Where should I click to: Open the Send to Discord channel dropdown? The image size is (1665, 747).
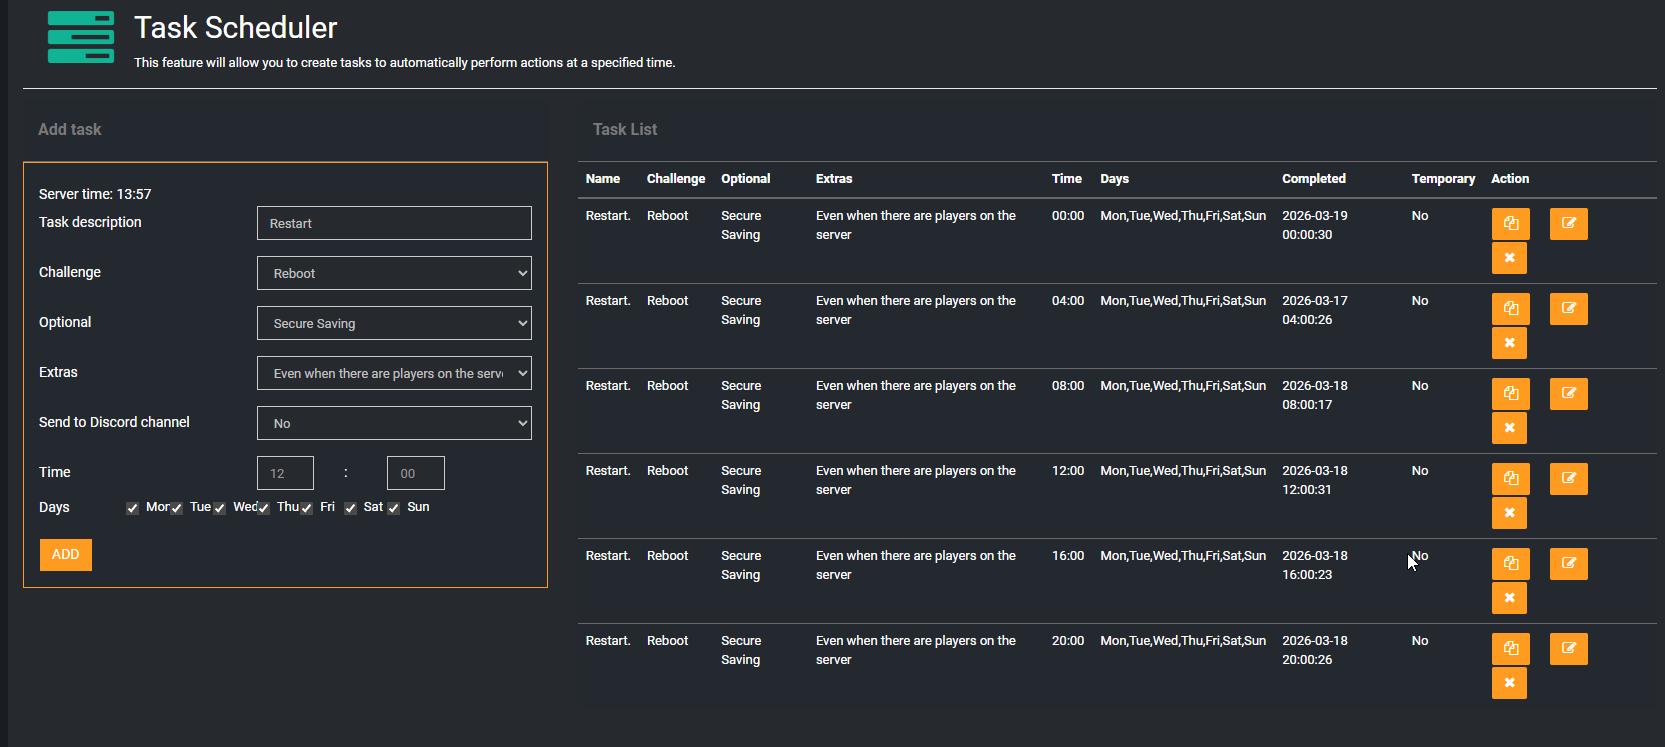(x=394, y=423)
